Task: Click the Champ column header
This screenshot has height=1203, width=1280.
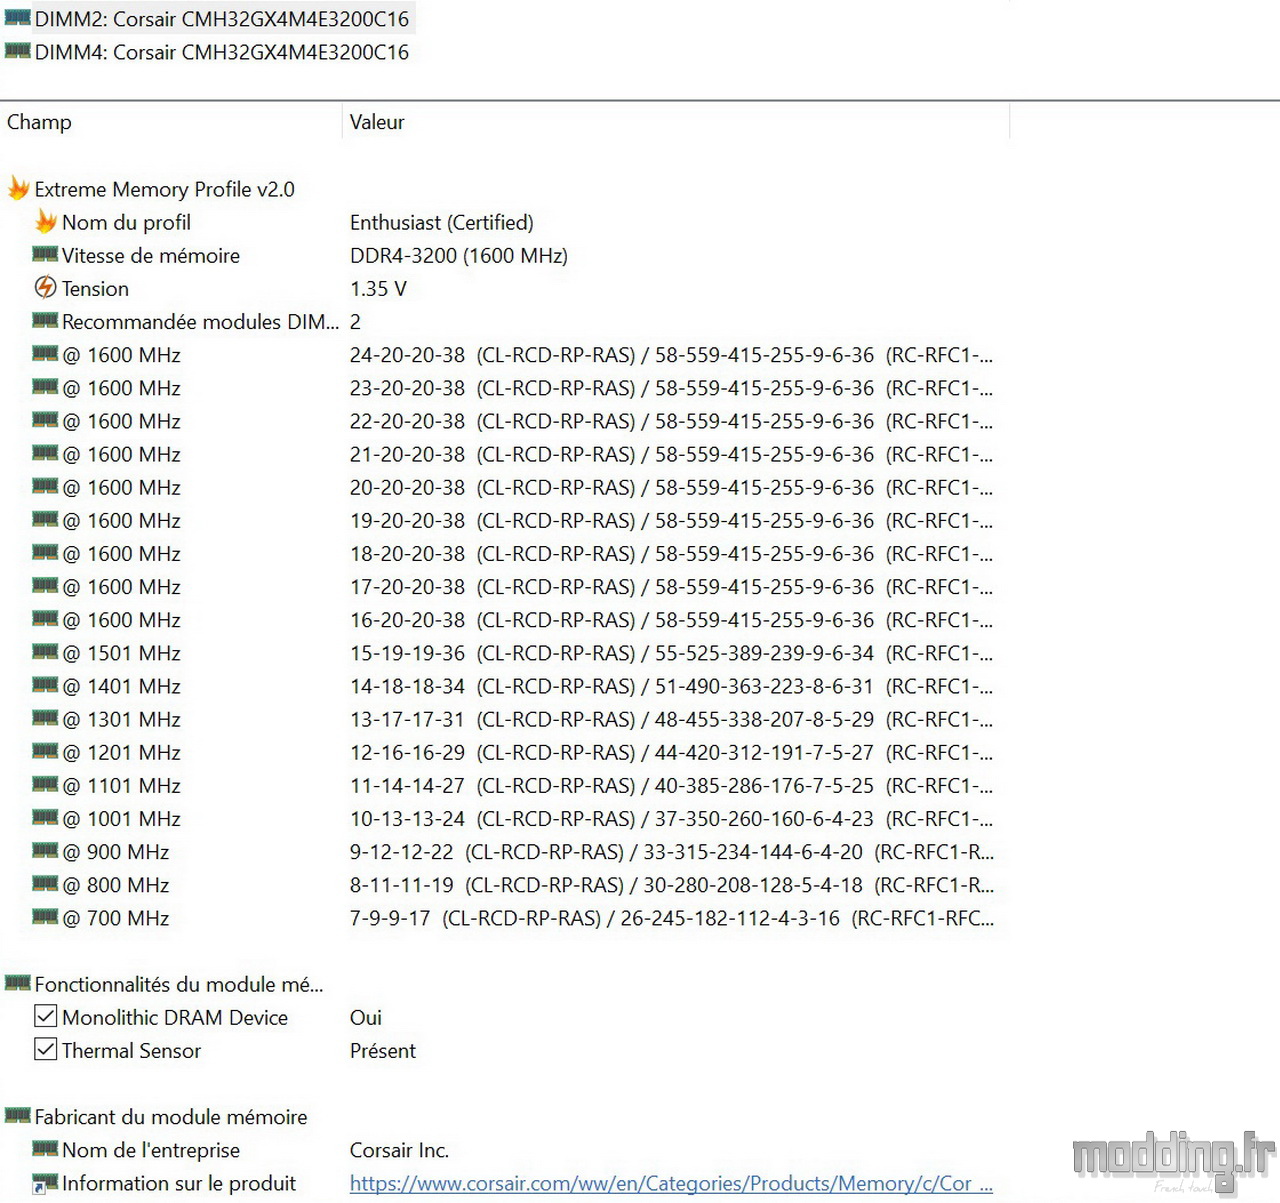Action: [39, 122]
